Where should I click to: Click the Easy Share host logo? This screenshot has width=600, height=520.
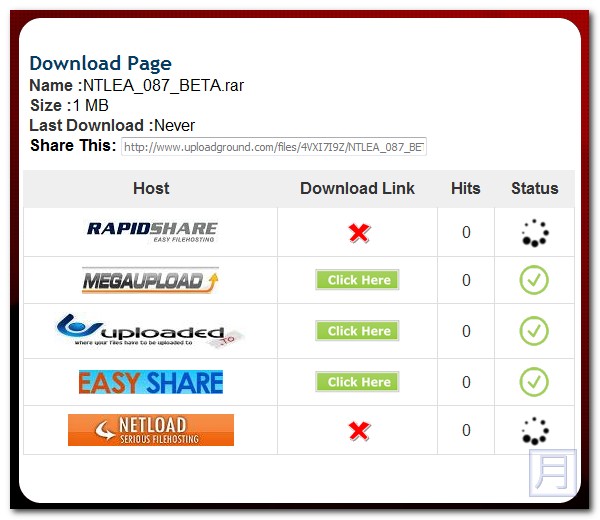tap(151, 382)
